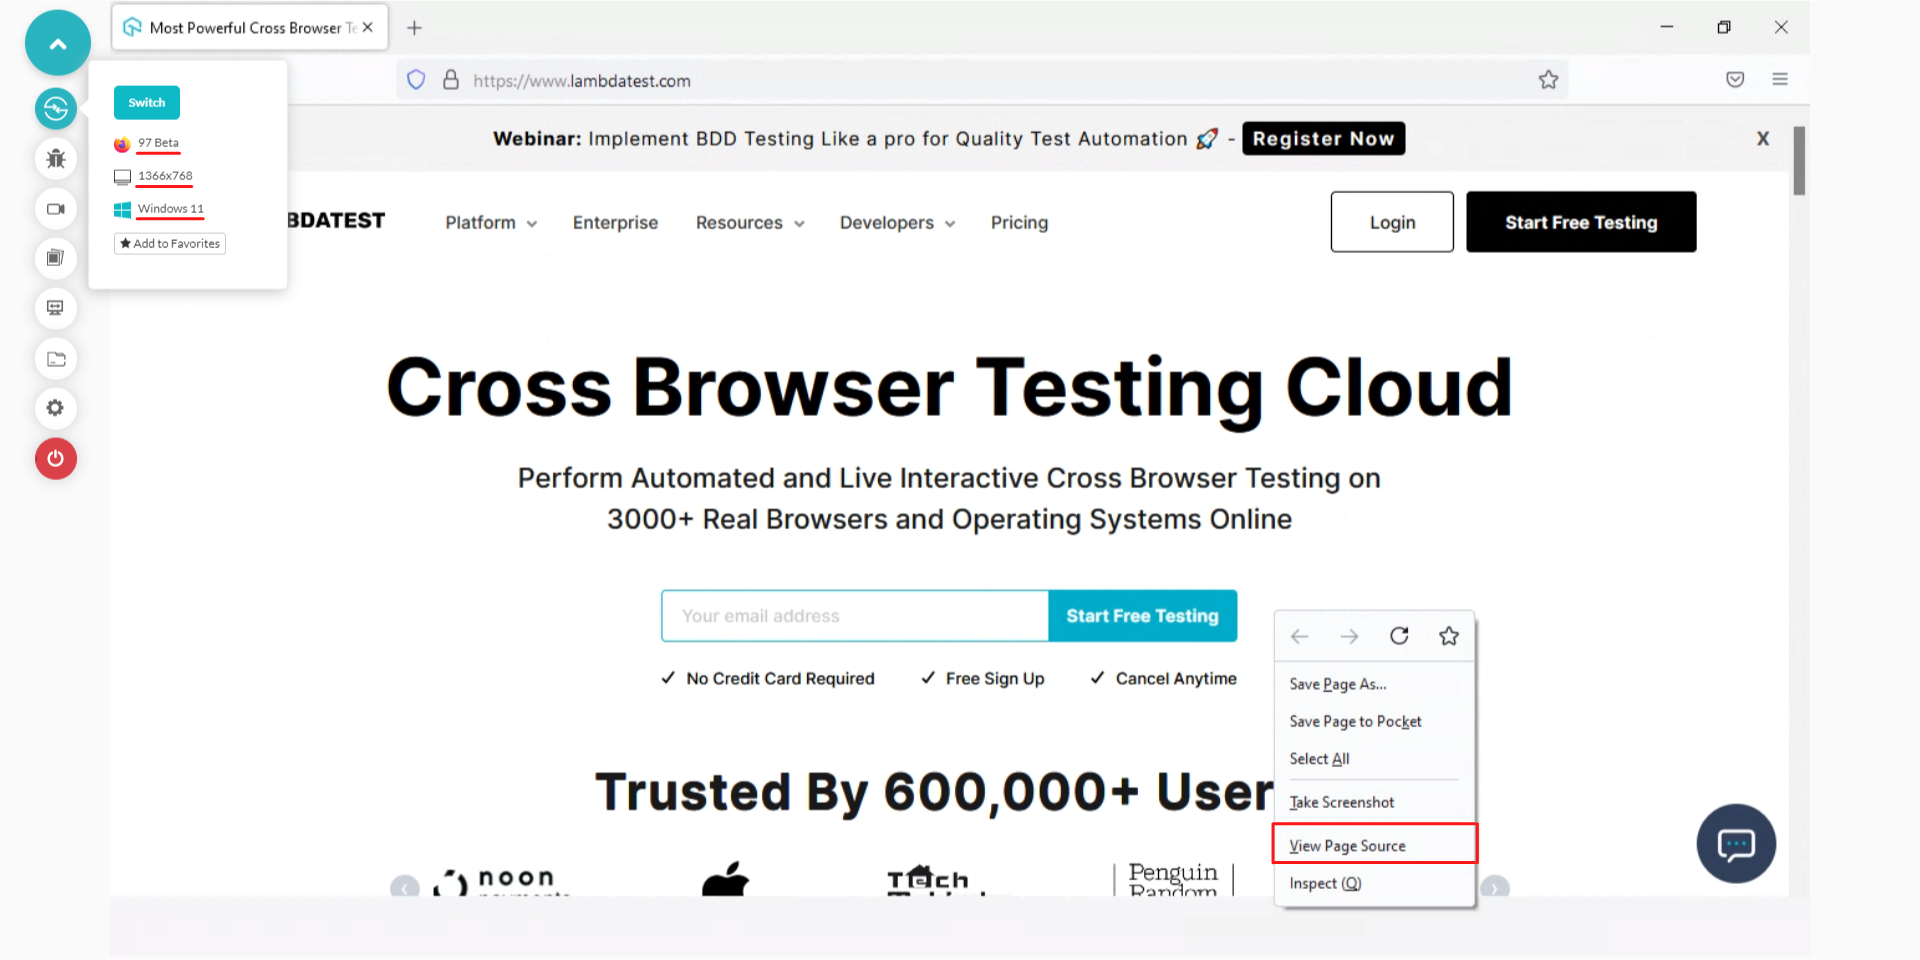Click the red power end-session button

tap(56, 459)
